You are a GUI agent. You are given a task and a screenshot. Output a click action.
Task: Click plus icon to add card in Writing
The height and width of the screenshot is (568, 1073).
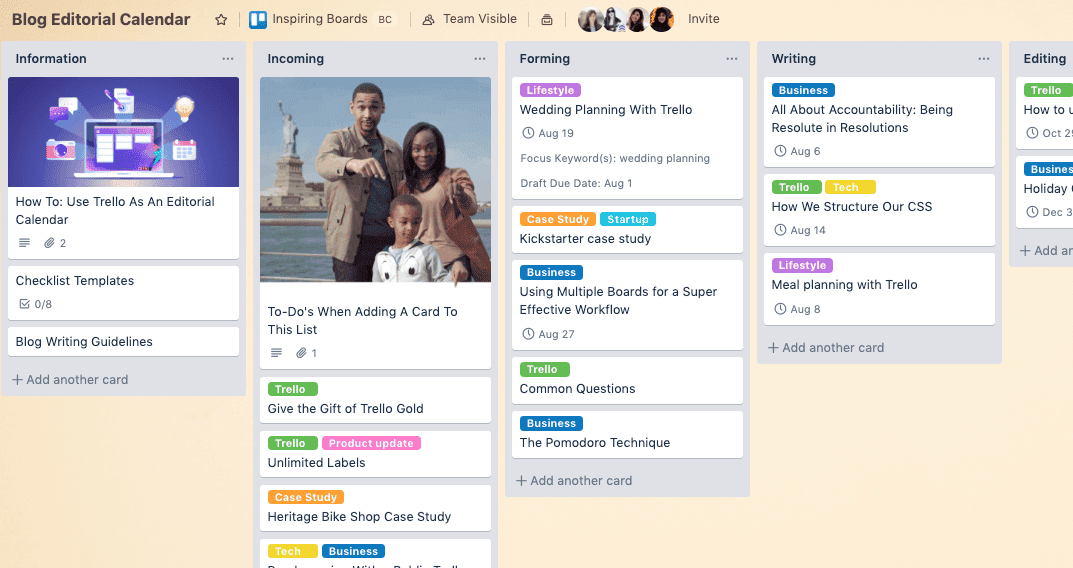tap(773, 348)
